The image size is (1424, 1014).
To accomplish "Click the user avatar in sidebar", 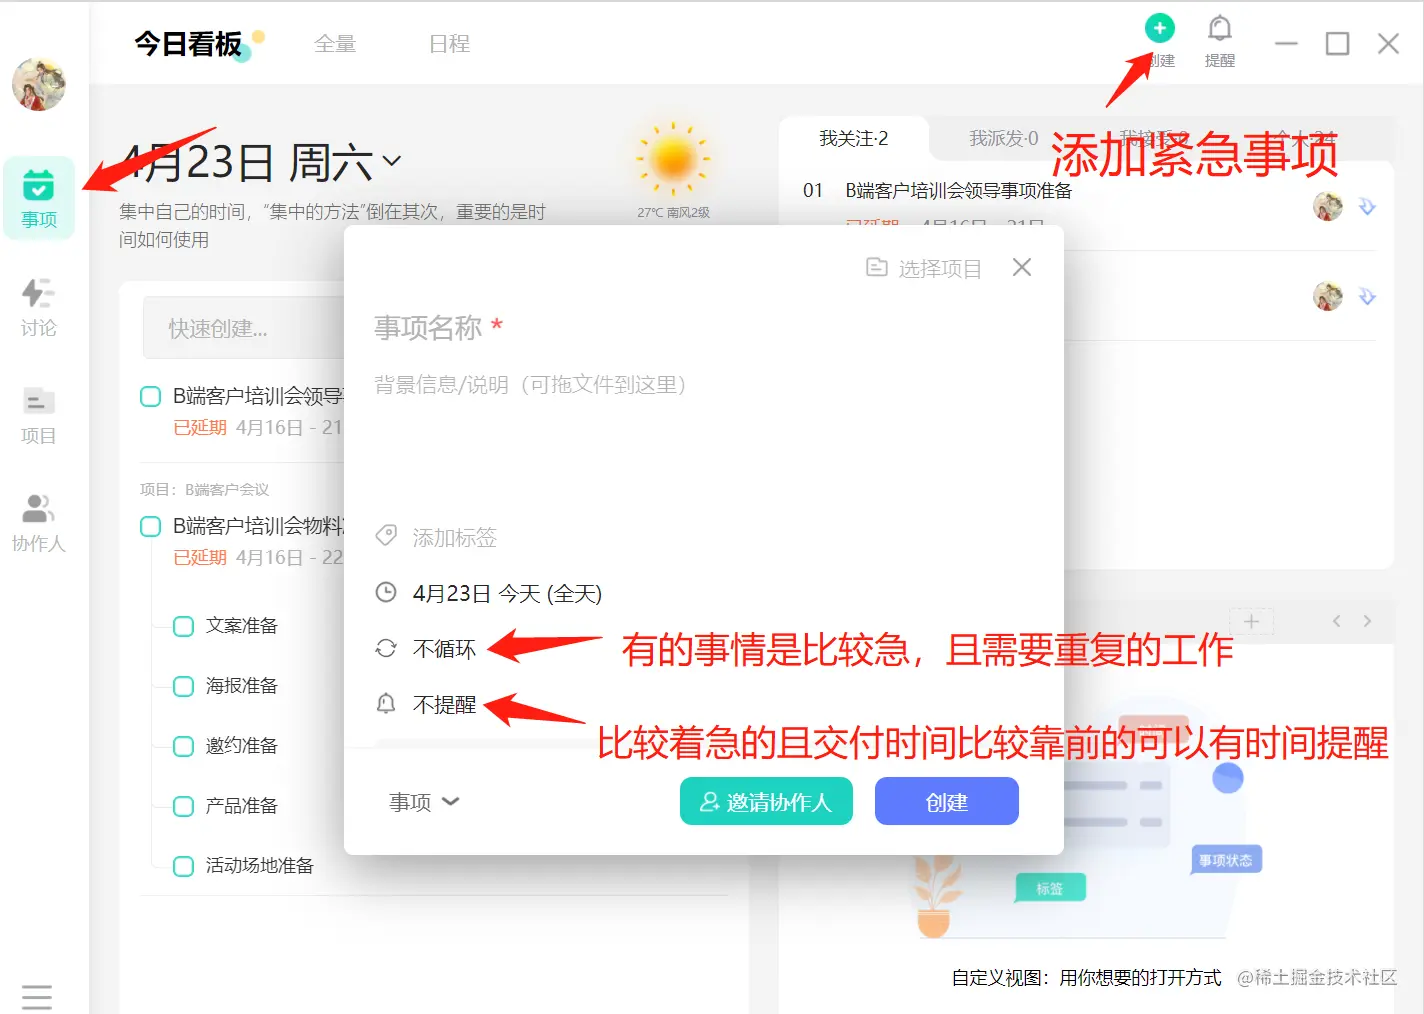I will (39, 84).
